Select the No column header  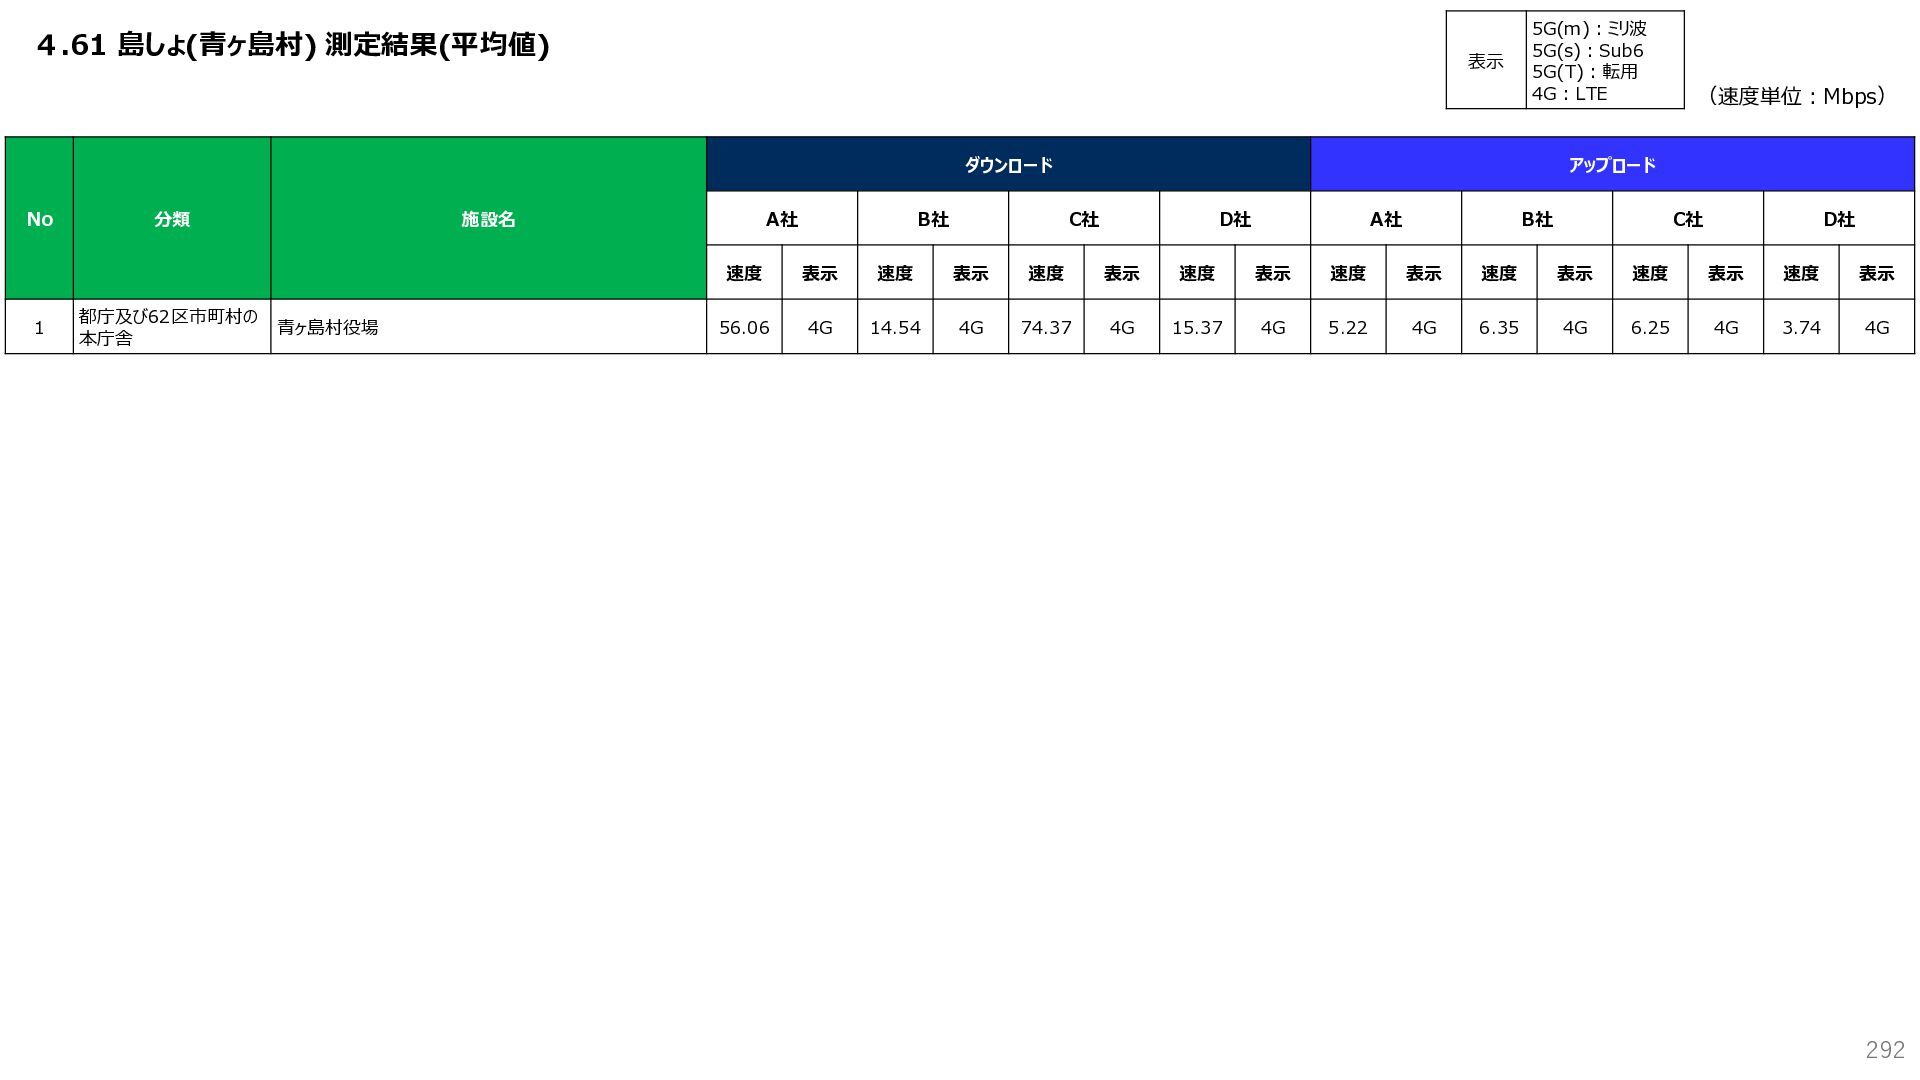click(39, 219)
